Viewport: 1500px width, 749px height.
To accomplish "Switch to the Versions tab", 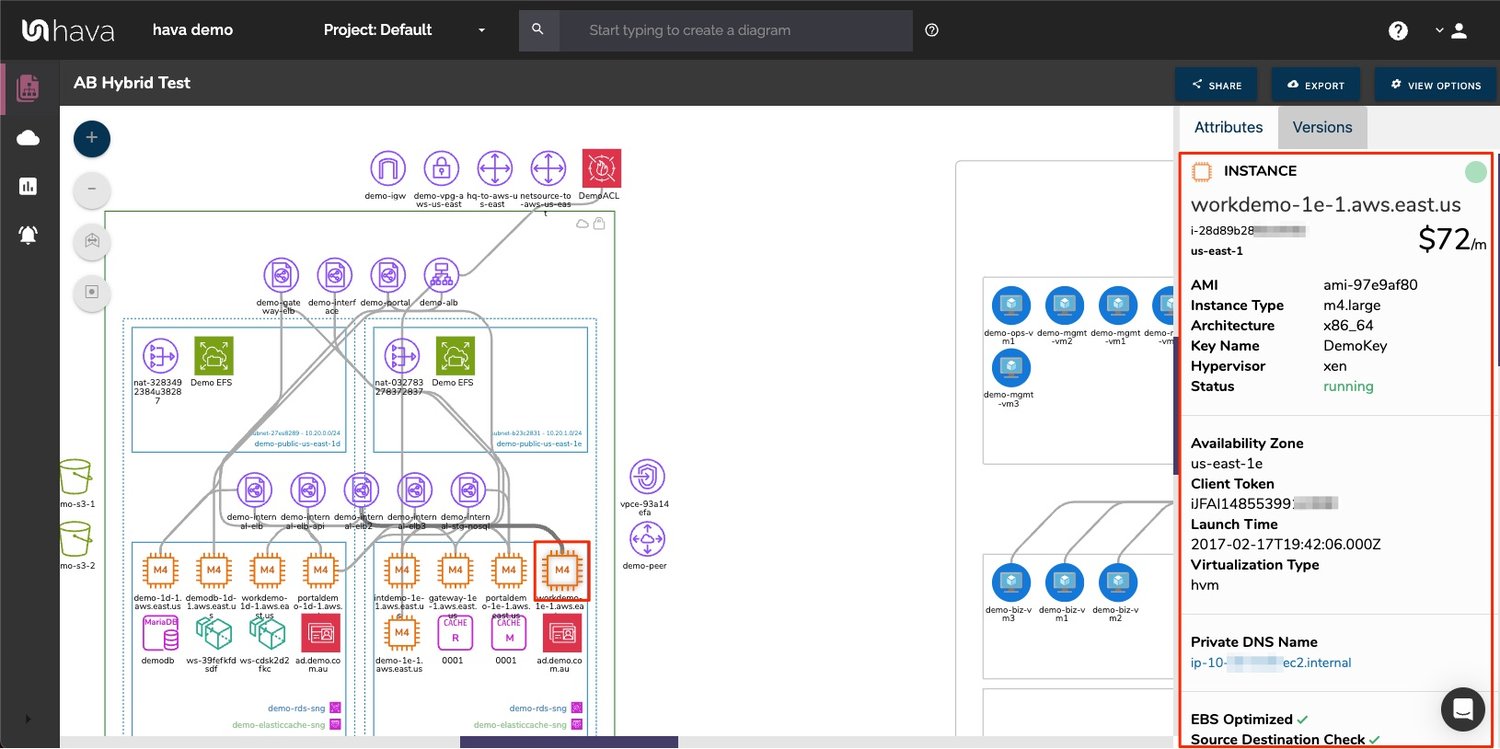I will click(x=1322, y=127).
